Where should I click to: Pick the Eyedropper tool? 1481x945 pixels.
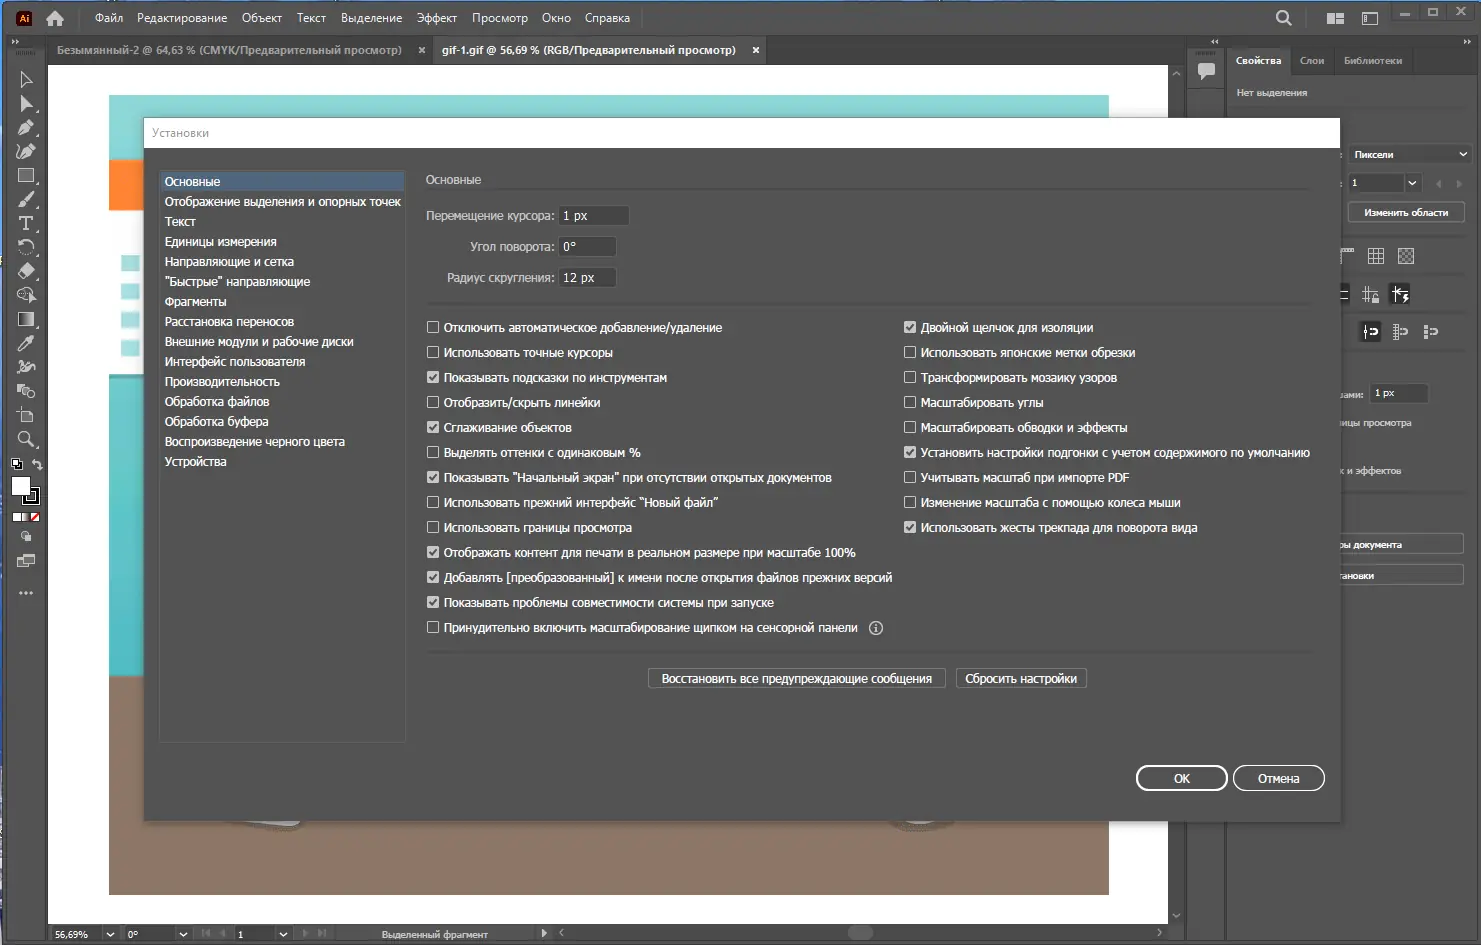[26, 343]
